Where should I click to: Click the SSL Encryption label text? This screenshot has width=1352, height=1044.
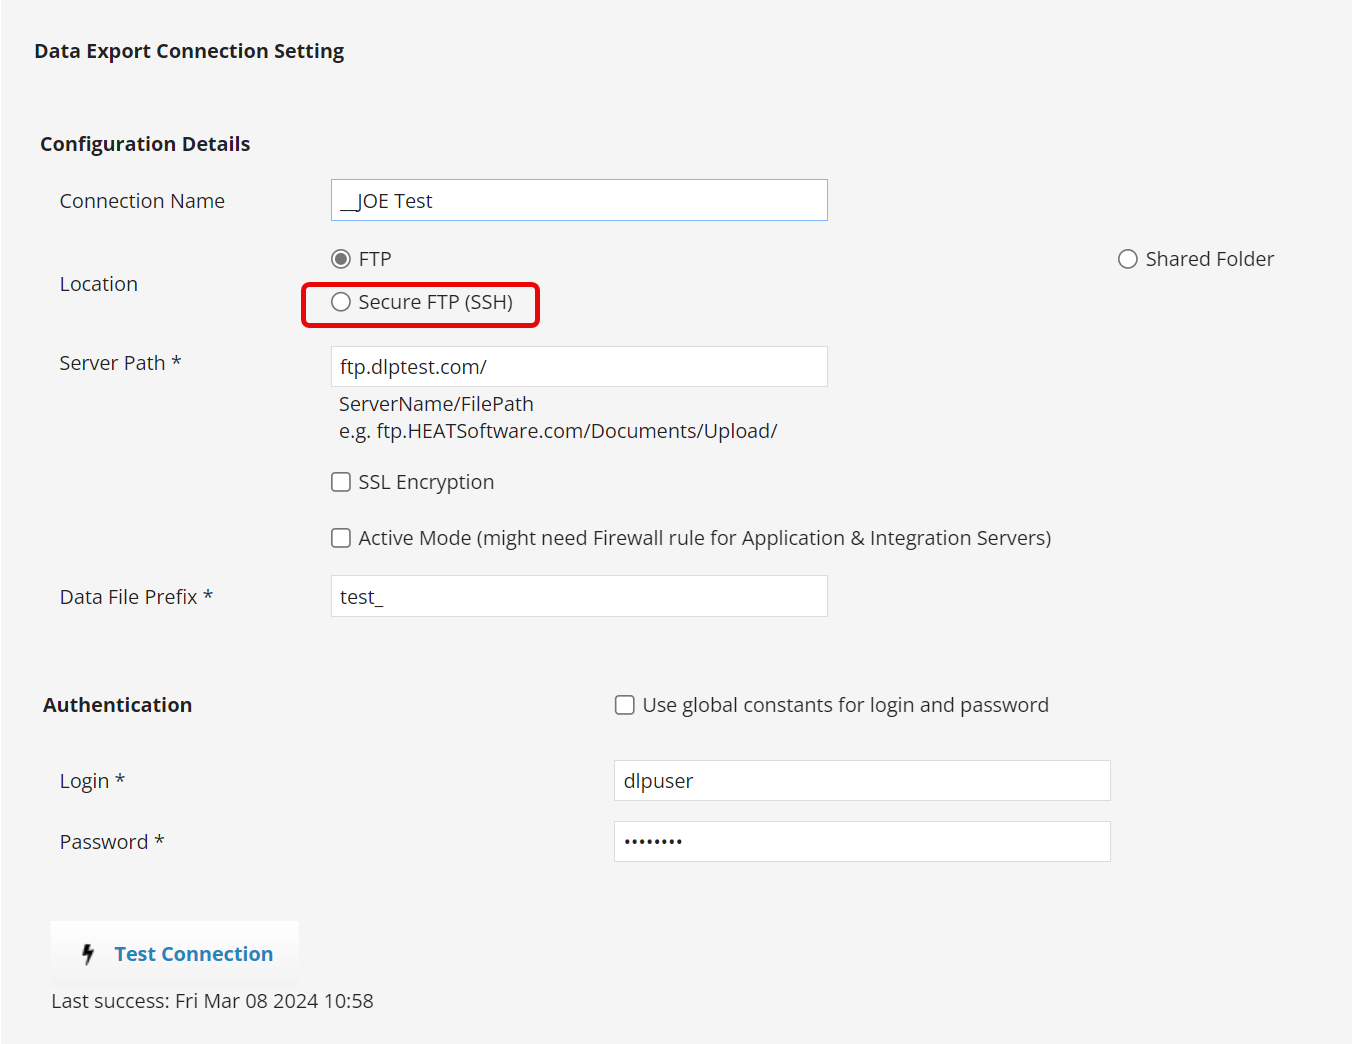pos(426,482)
